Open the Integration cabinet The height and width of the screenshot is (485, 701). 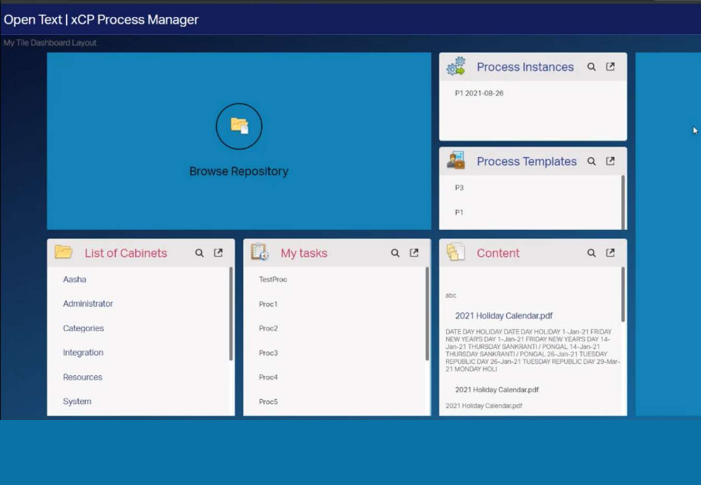coord(83,353)
